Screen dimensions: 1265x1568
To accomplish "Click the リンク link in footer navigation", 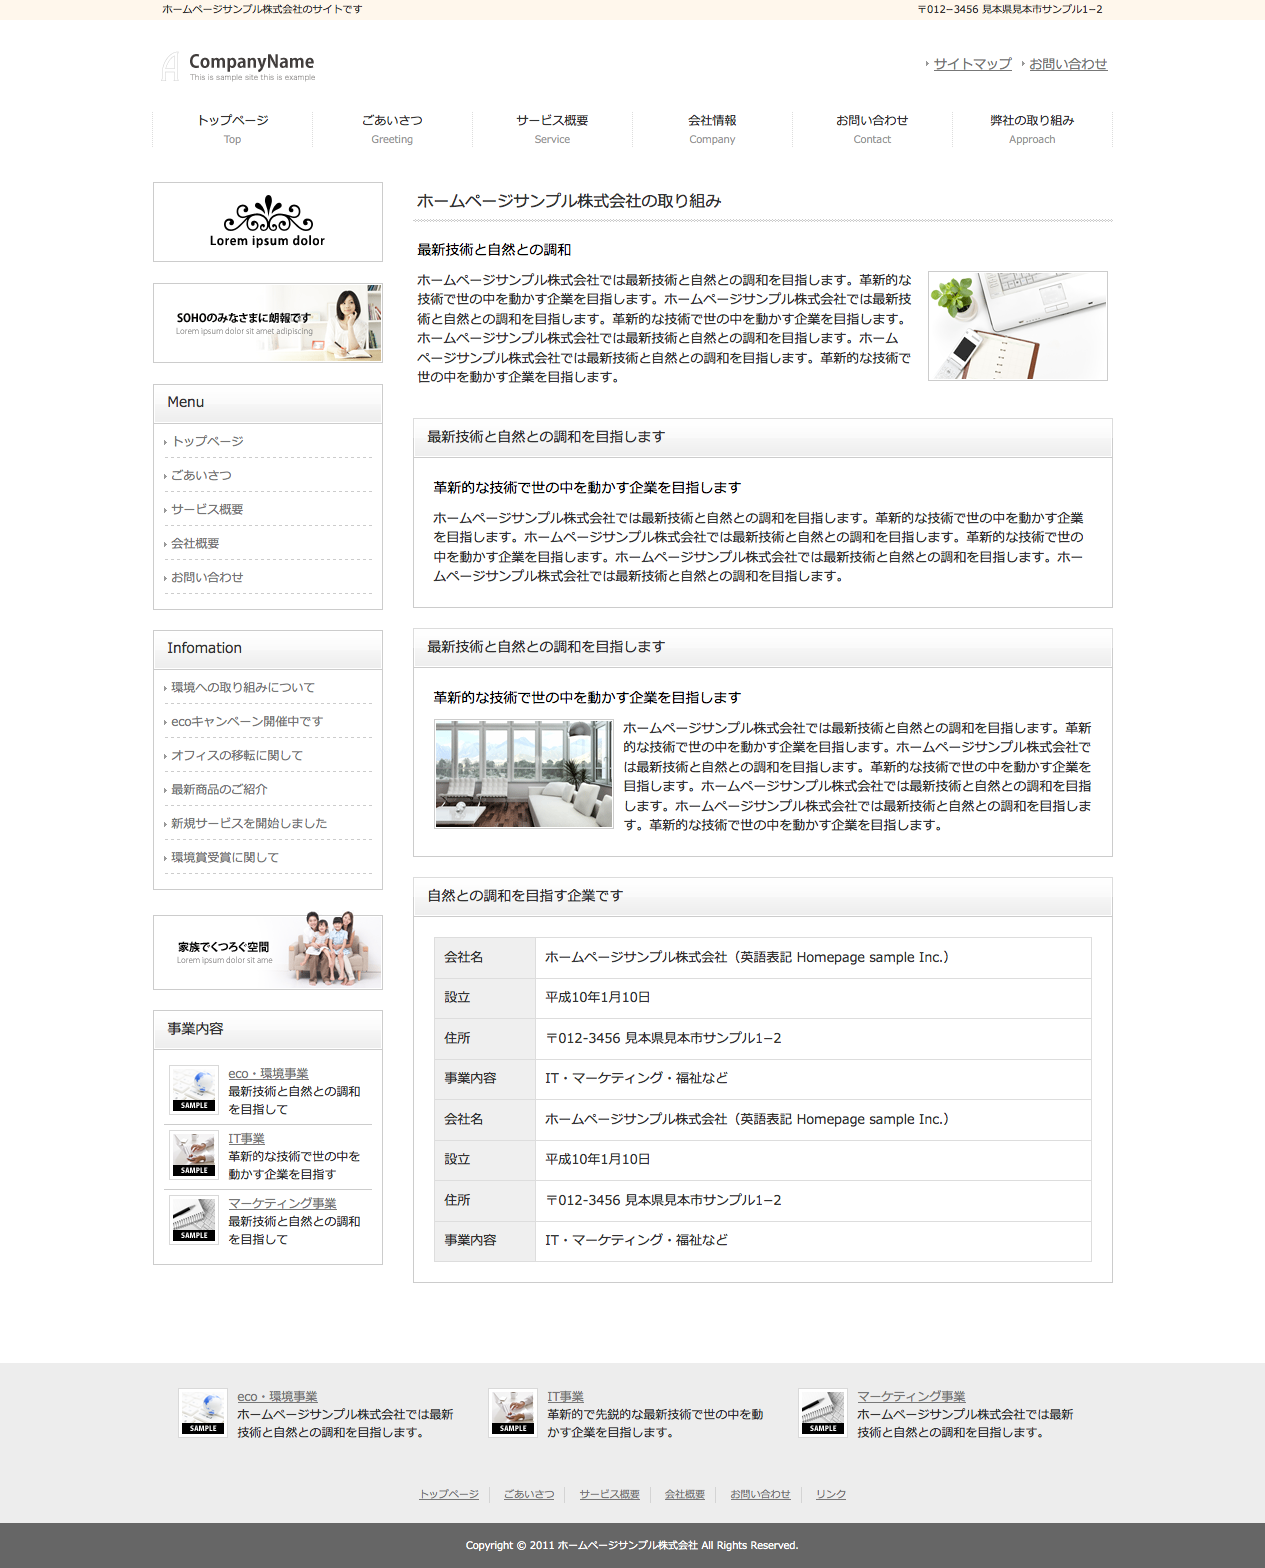I will coord(830,1494).
